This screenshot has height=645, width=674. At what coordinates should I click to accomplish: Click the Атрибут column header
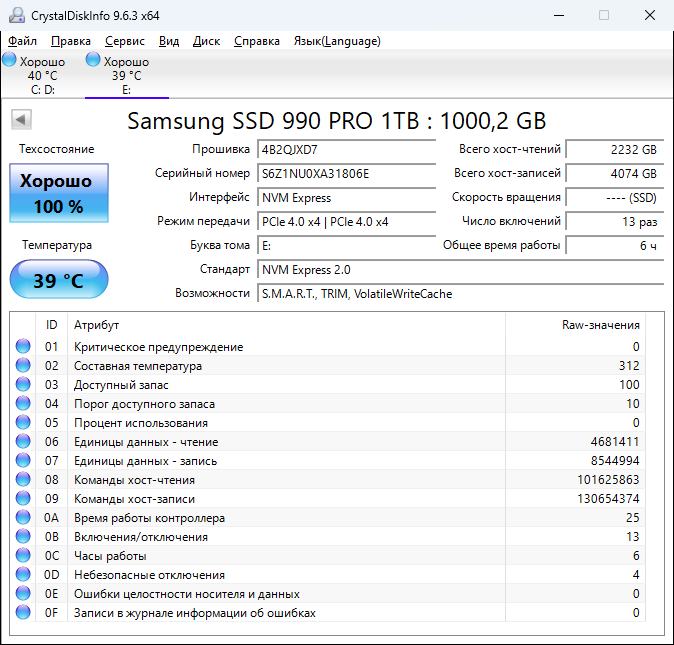click(97, 325)
